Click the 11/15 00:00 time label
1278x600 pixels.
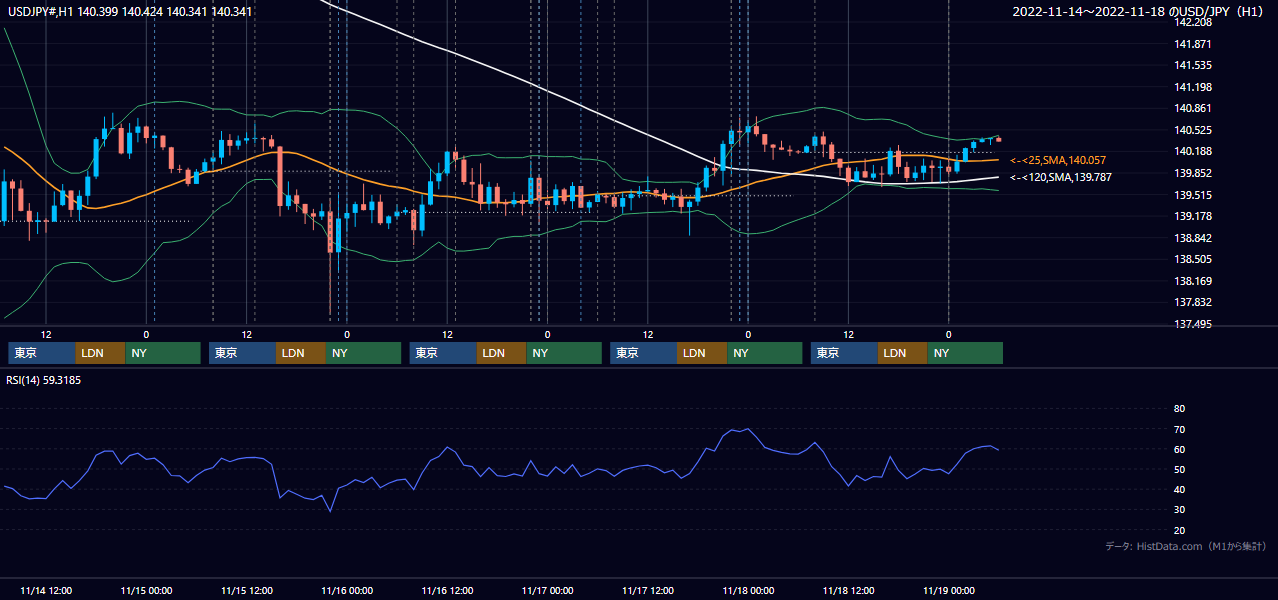tap(146, 590)
